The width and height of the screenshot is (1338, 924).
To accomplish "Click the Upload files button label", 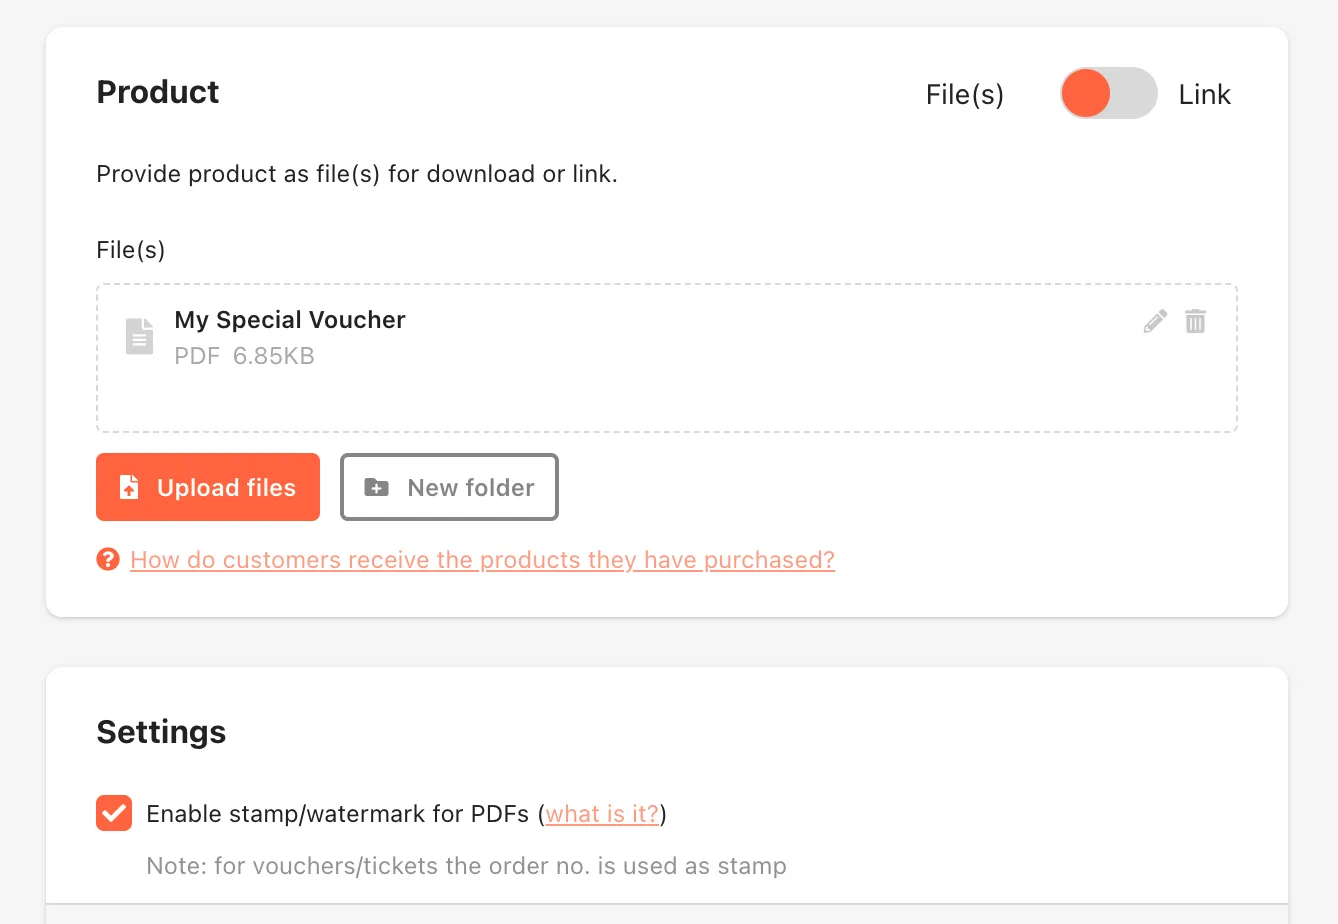I will pos(226,487).
